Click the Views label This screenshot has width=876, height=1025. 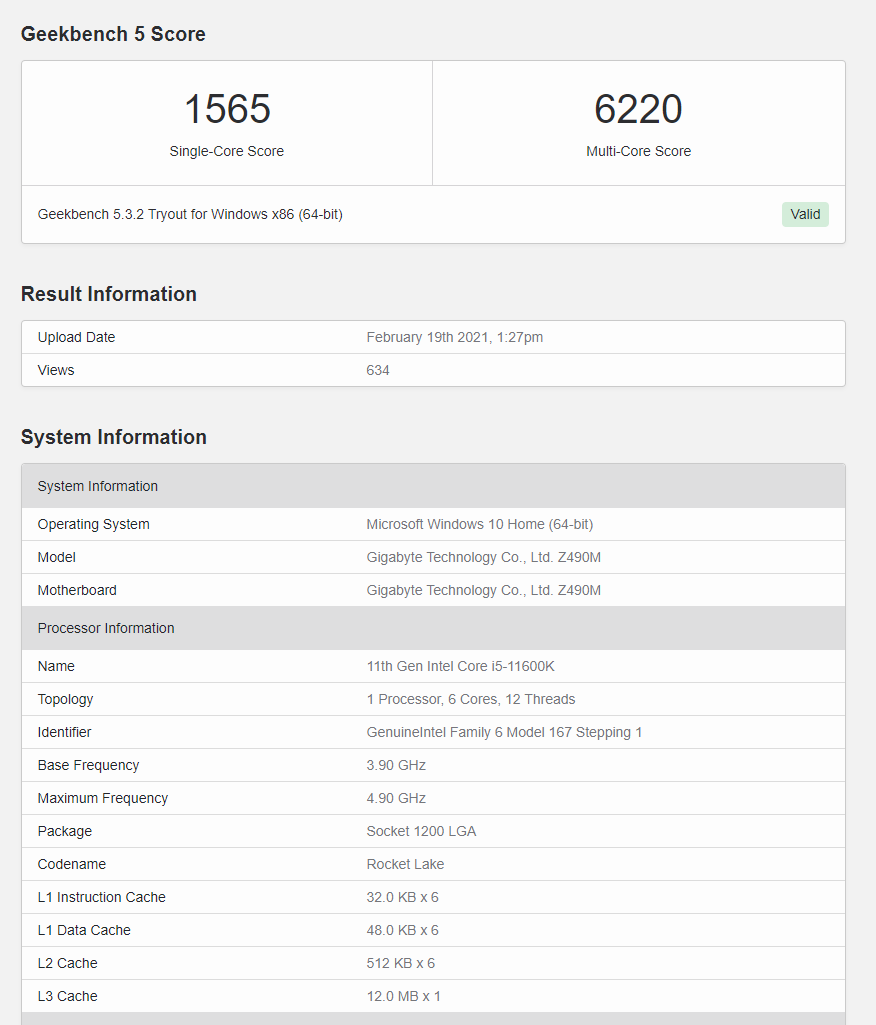[x=56, y=370]
